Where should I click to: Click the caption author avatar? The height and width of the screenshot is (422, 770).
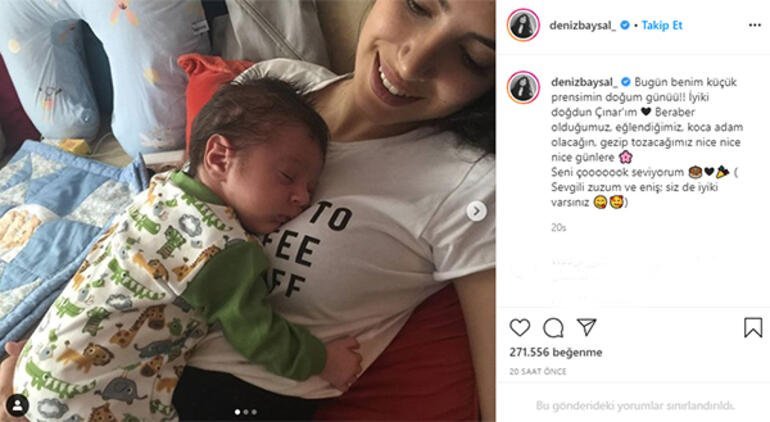pos(523,87)
